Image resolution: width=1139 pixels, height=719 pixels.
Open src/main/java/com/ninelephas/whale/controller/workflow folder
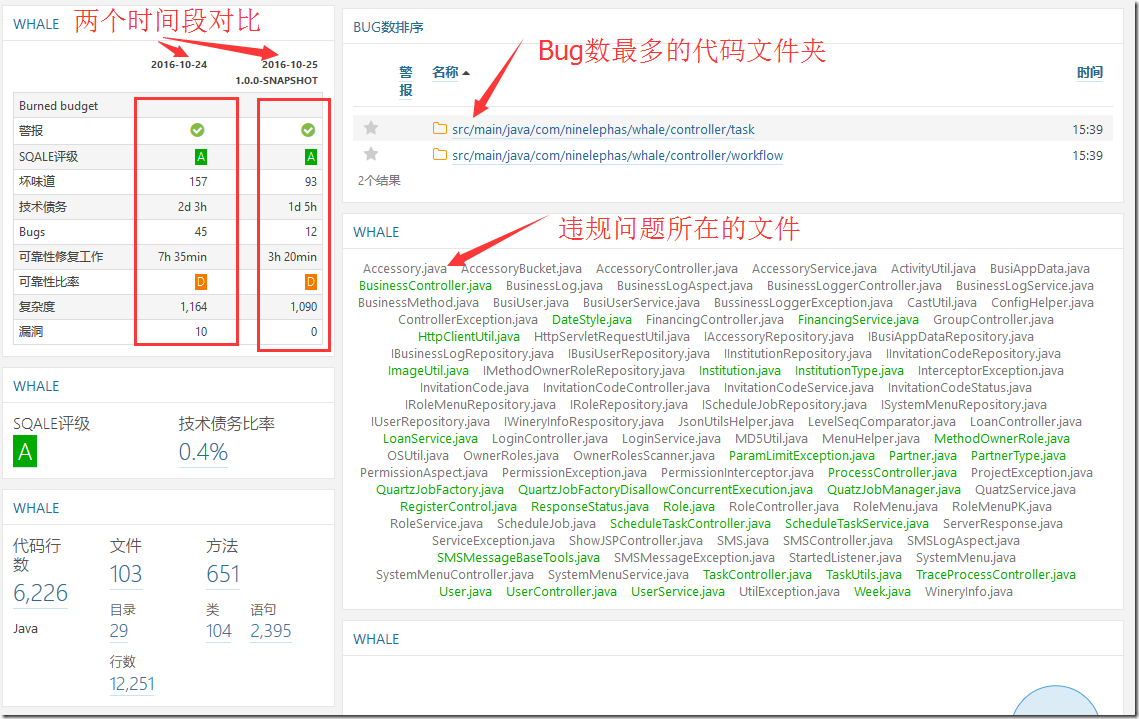coord(617,155)
